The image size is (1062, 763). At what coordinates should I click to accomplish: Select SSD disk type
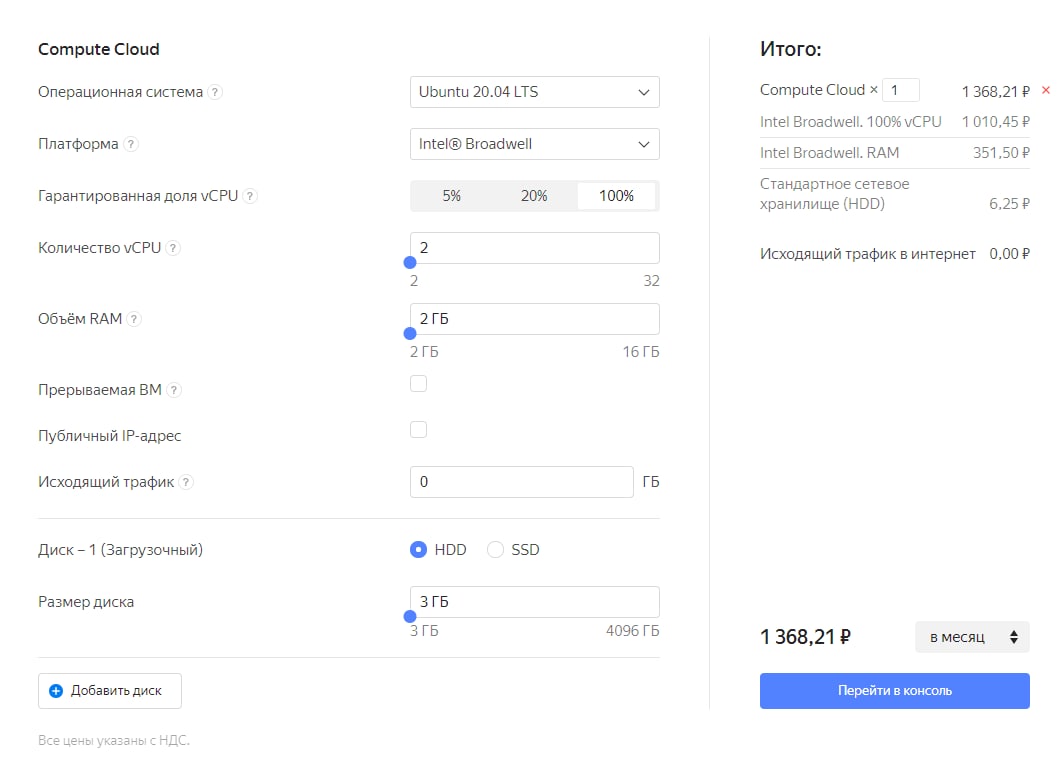495,550
